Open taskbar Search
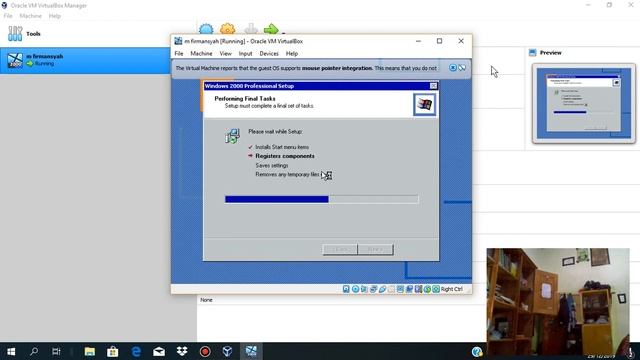 click(34, 351)
